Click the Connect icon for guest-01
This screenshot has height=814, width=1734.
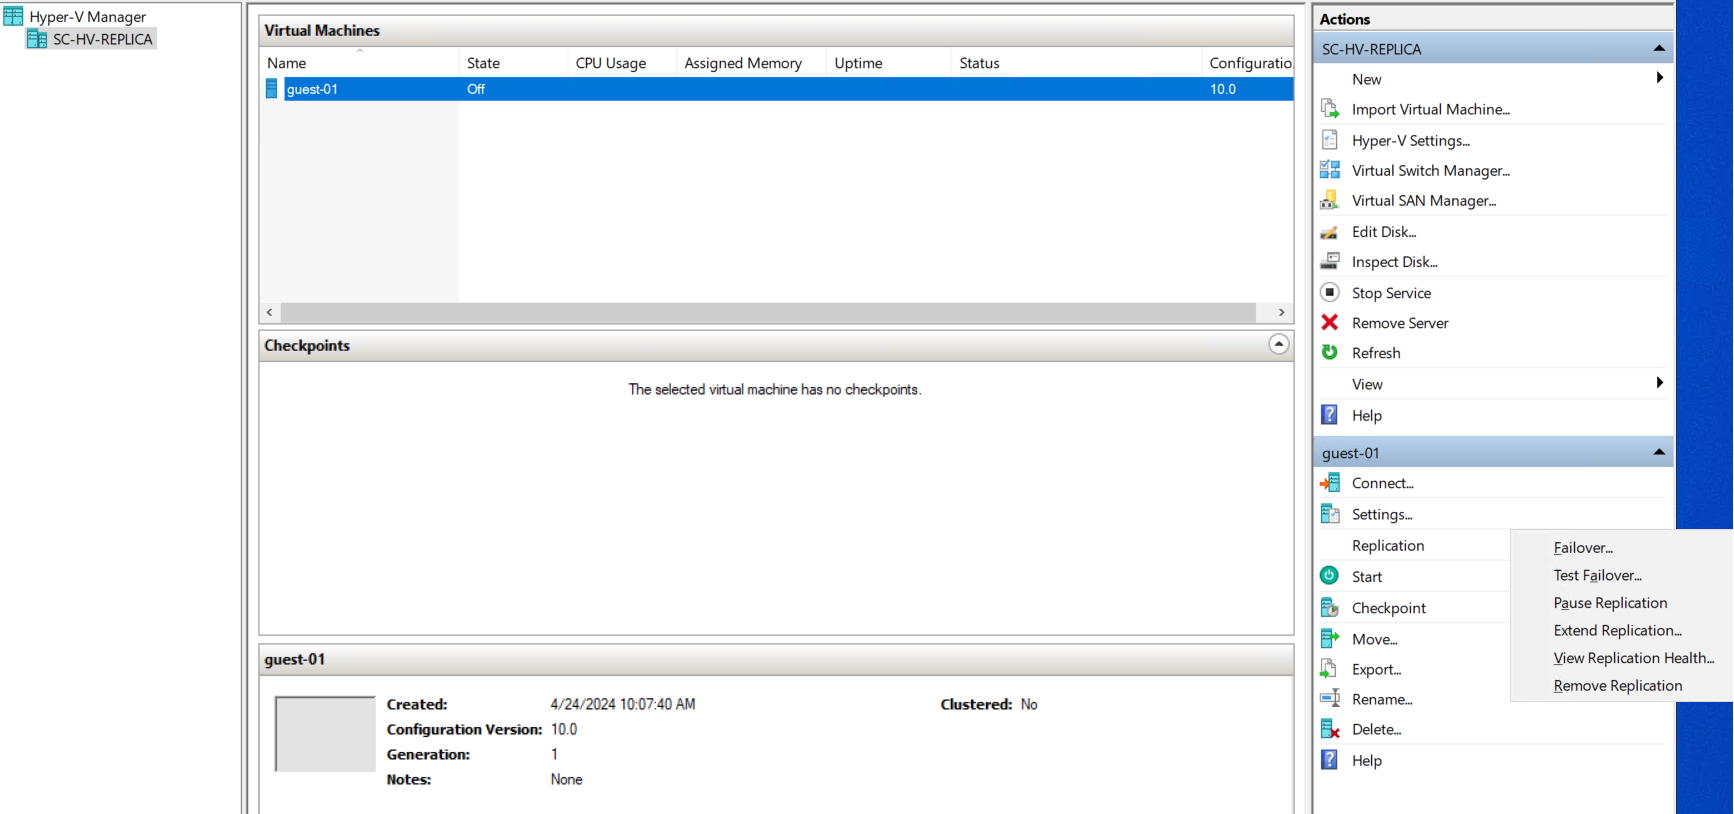[1330, 482]
